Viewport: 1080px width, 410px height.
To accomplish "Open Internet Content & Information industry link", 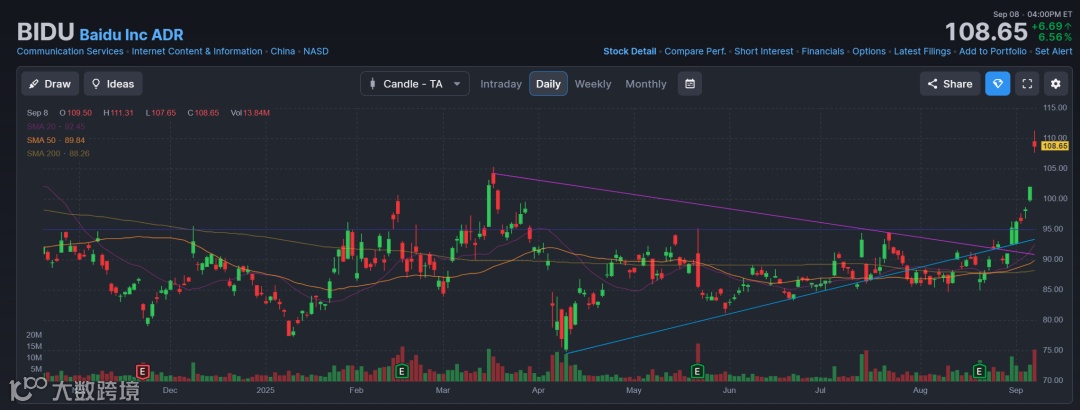I will (x=197, y=51).
